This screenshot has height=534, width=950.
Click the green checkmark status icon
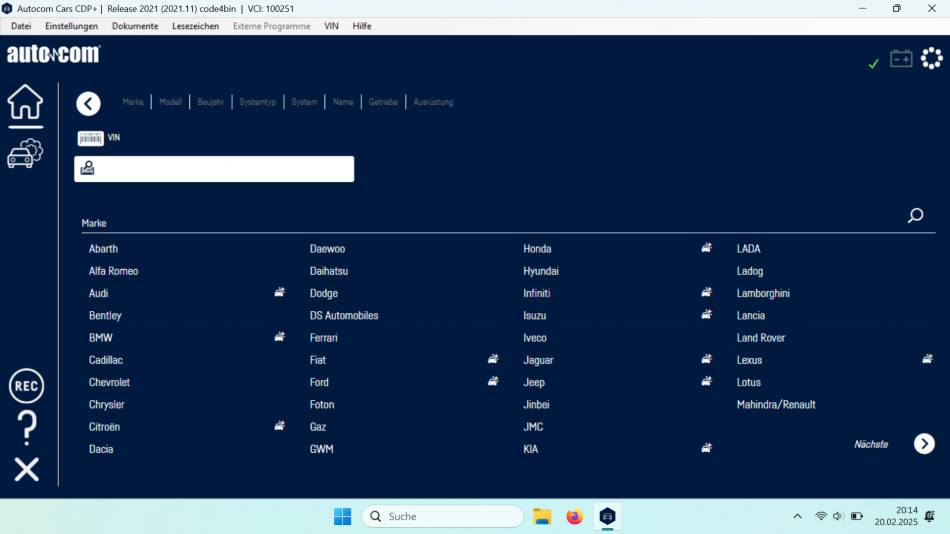874,63
